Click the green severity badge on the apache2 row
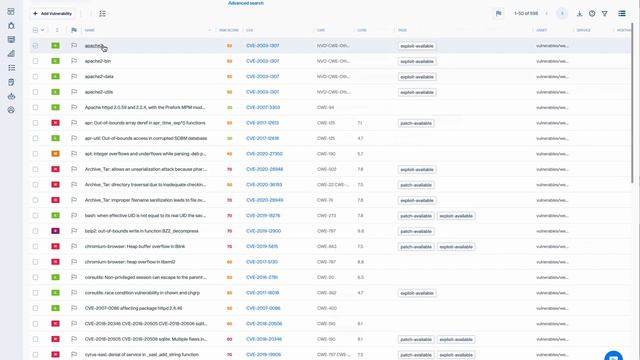The height and width of the screenshot is (360, 640). point(55,46)
